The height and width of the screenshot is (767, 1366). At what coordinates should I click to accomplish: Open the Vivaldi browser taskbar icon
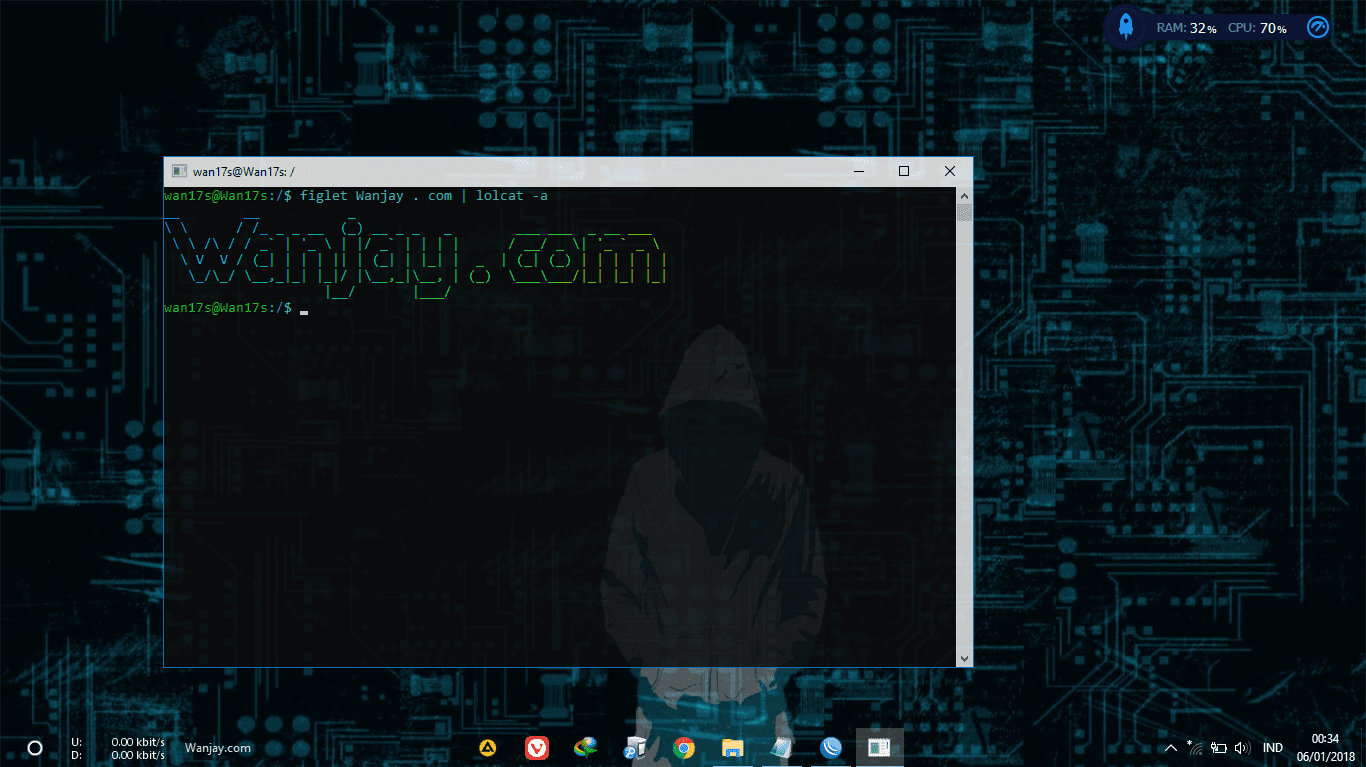point(537,747)
